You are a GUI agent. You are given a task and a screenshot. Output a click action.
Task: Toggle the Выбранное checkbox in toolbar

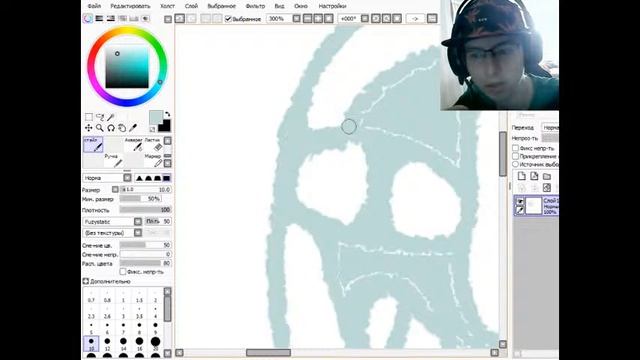(228, 19)
